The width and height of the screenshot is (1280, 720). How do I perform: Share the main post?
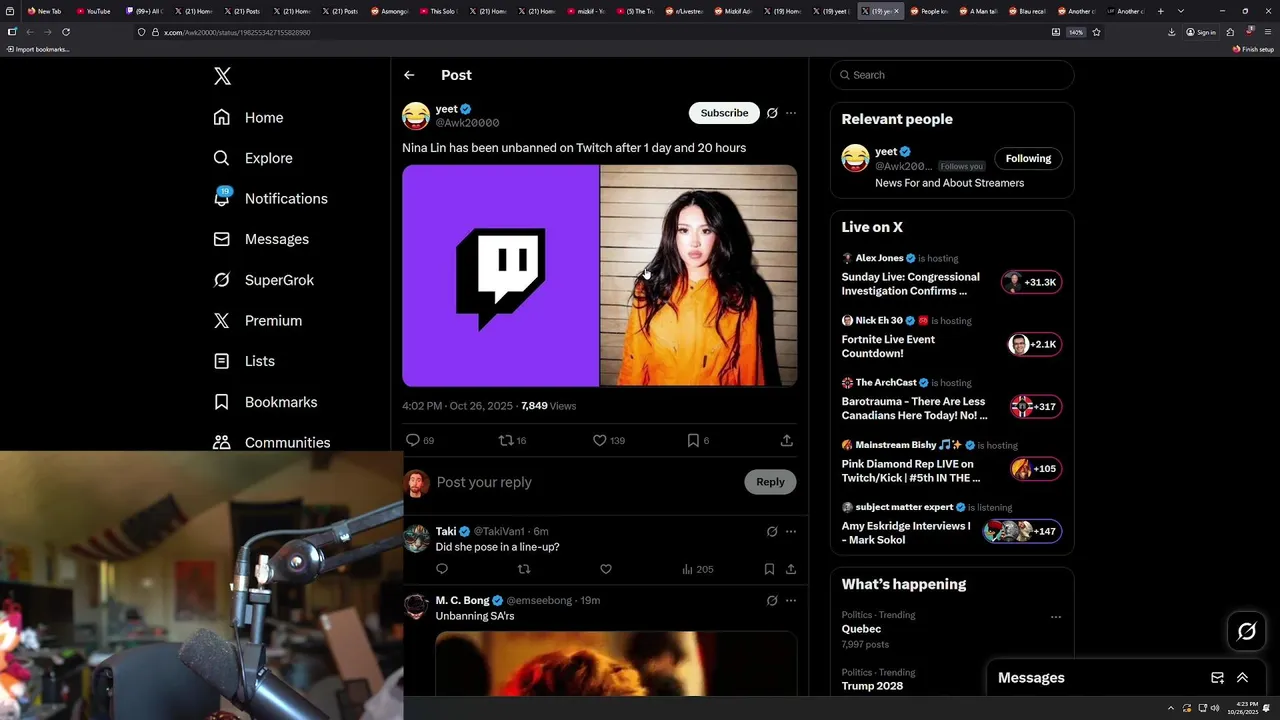(787, 440)
